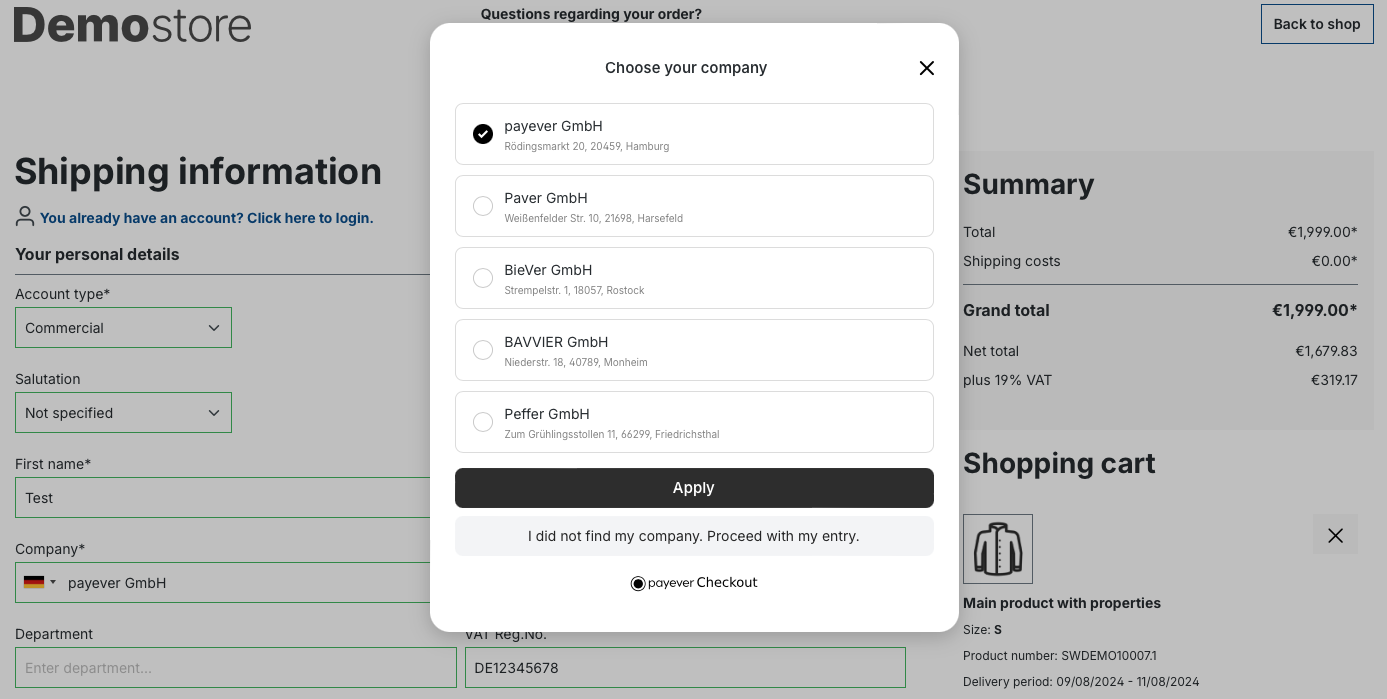The image size is (1387, 699).
Task: Proceed with my own company entry
Action: coord(694,536)
